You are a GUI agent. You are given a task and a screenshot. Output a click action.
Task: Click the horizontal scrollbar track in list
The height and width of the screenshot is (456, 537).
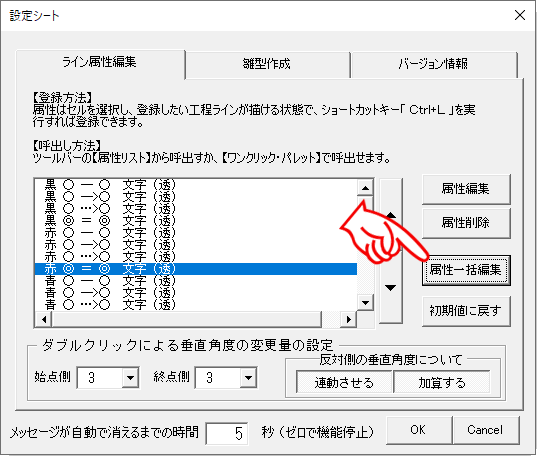pyautogui.click(x=187, y=319)
